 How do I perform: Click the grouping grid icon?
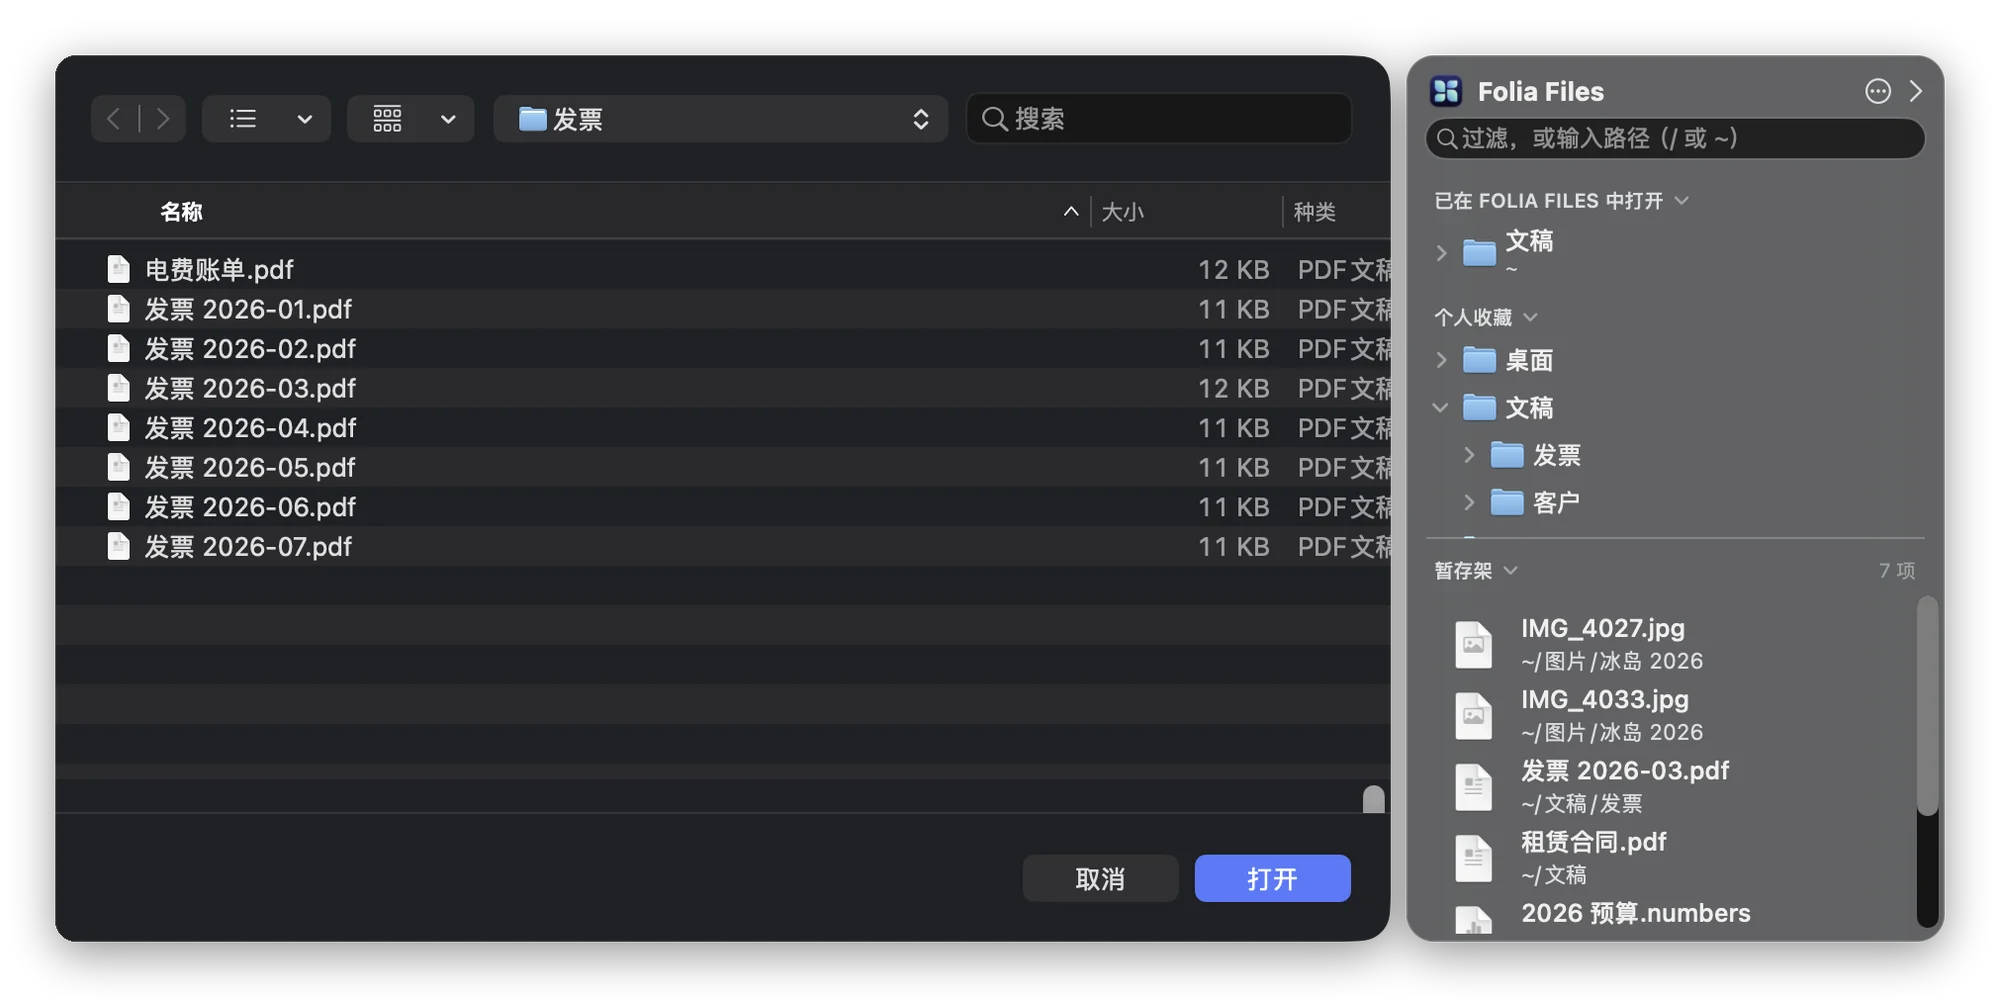(x=387, y=119)
